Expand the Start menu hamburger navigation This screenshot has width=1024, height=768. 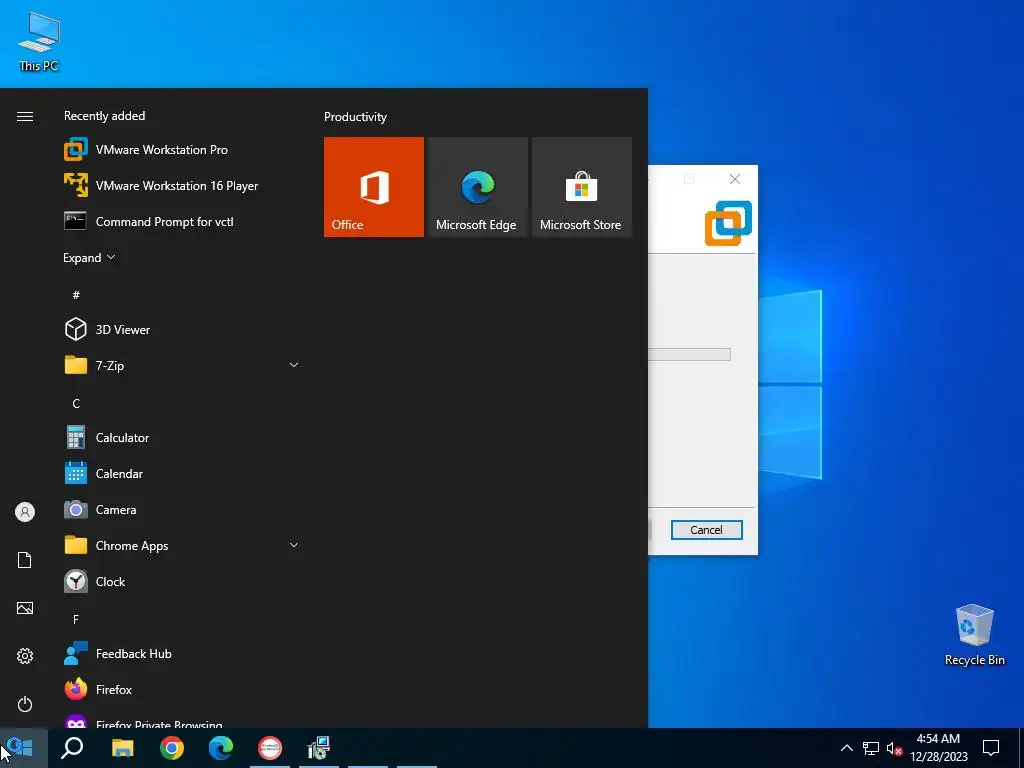25,116
